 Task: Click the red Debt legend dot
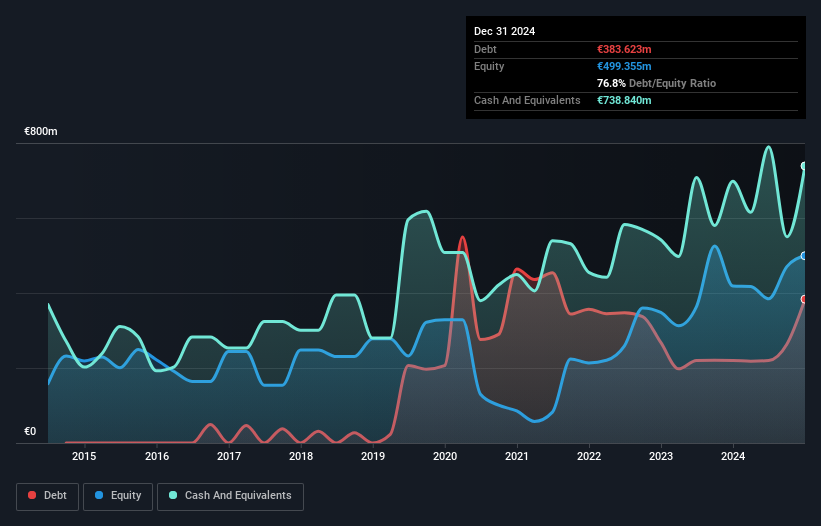[32, 495]
